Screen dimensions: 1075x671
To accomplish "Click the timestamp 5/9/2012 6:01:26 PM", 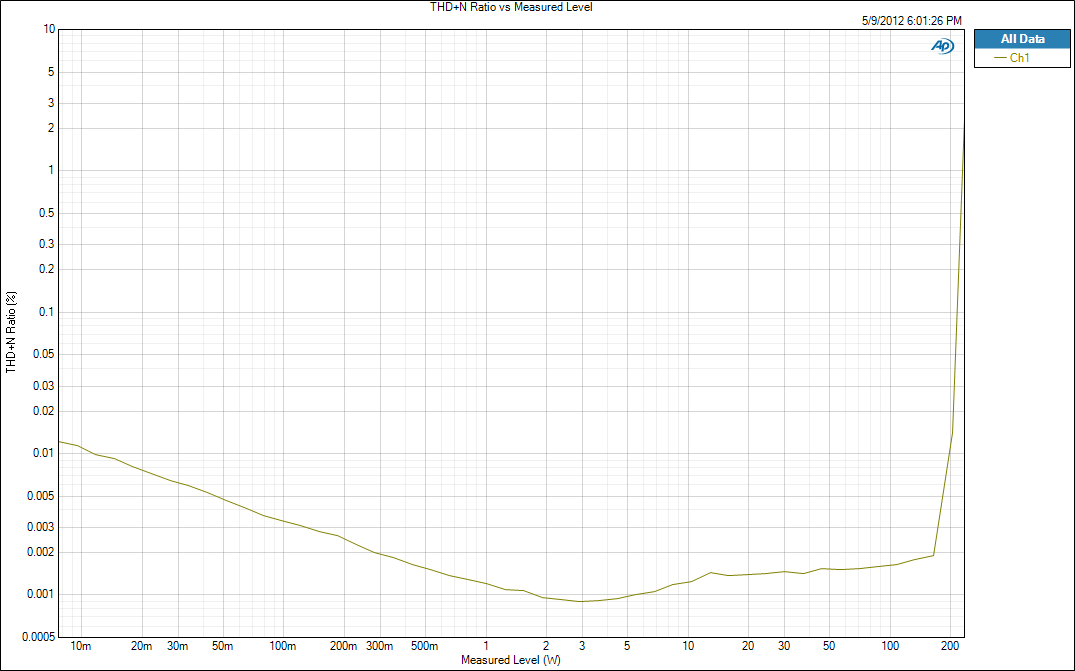I will point(911,21).
